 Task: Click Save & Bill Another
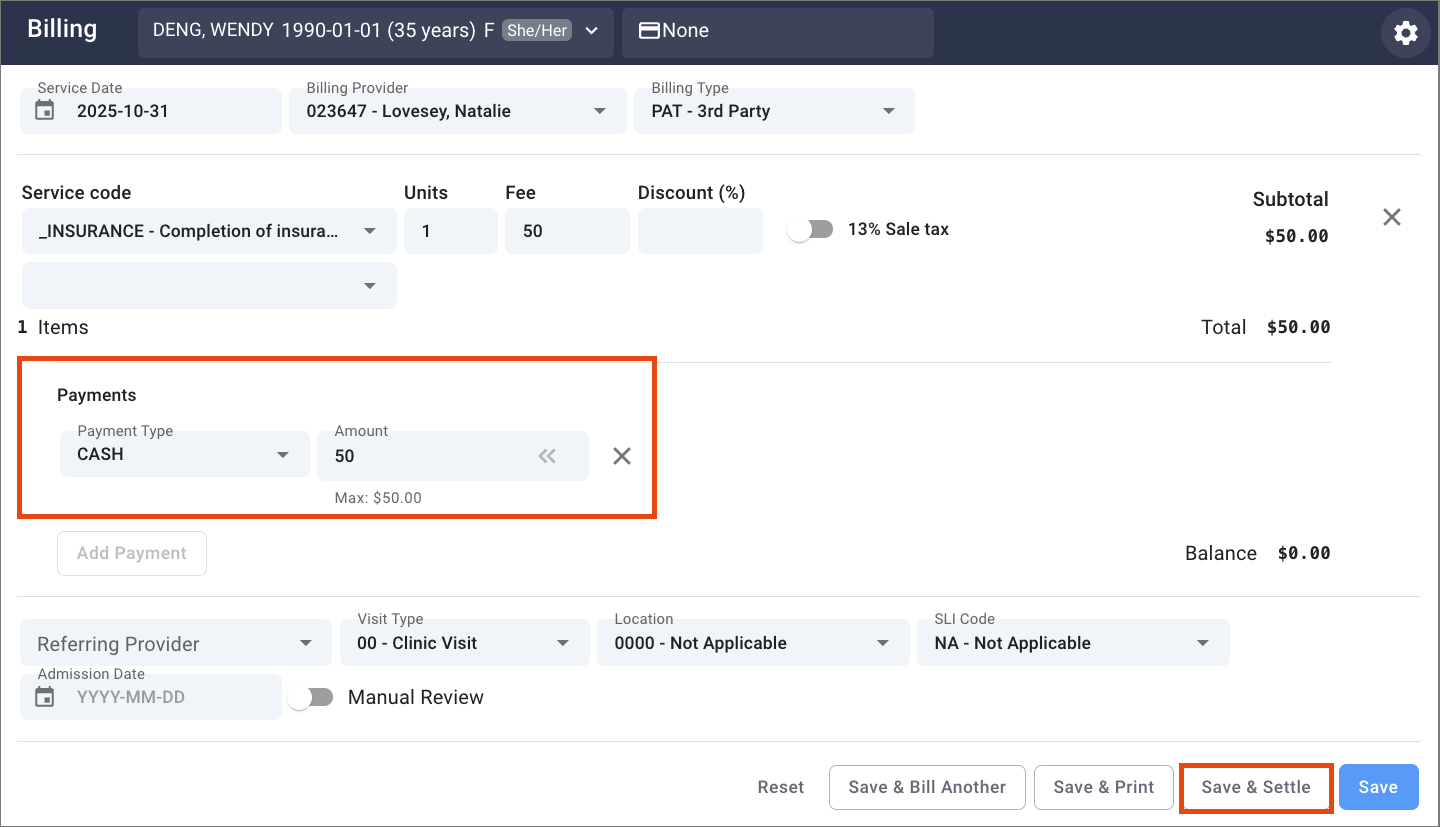tap(927, 787)
